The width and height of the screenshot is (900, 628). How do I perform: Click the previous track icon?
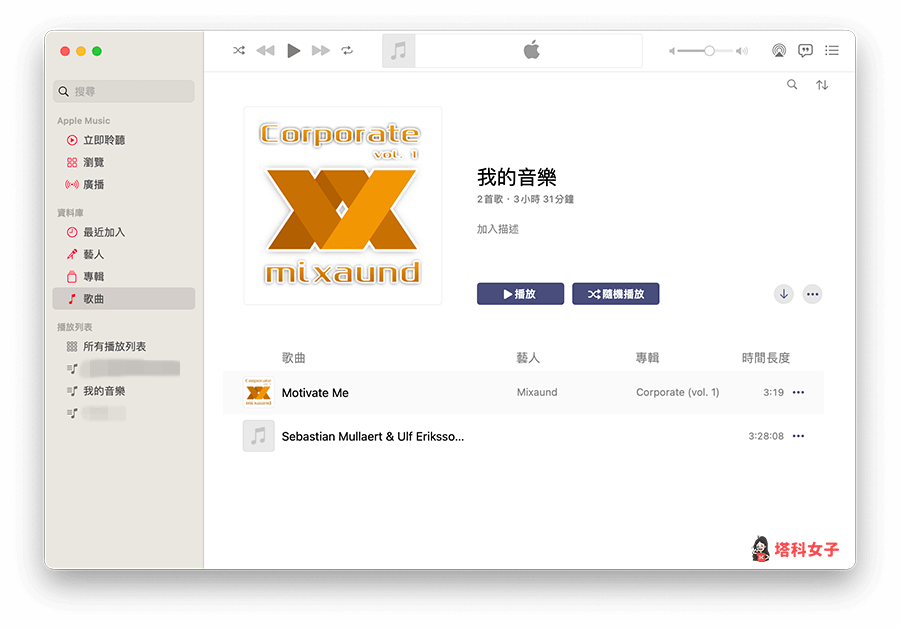coord(265,50)
